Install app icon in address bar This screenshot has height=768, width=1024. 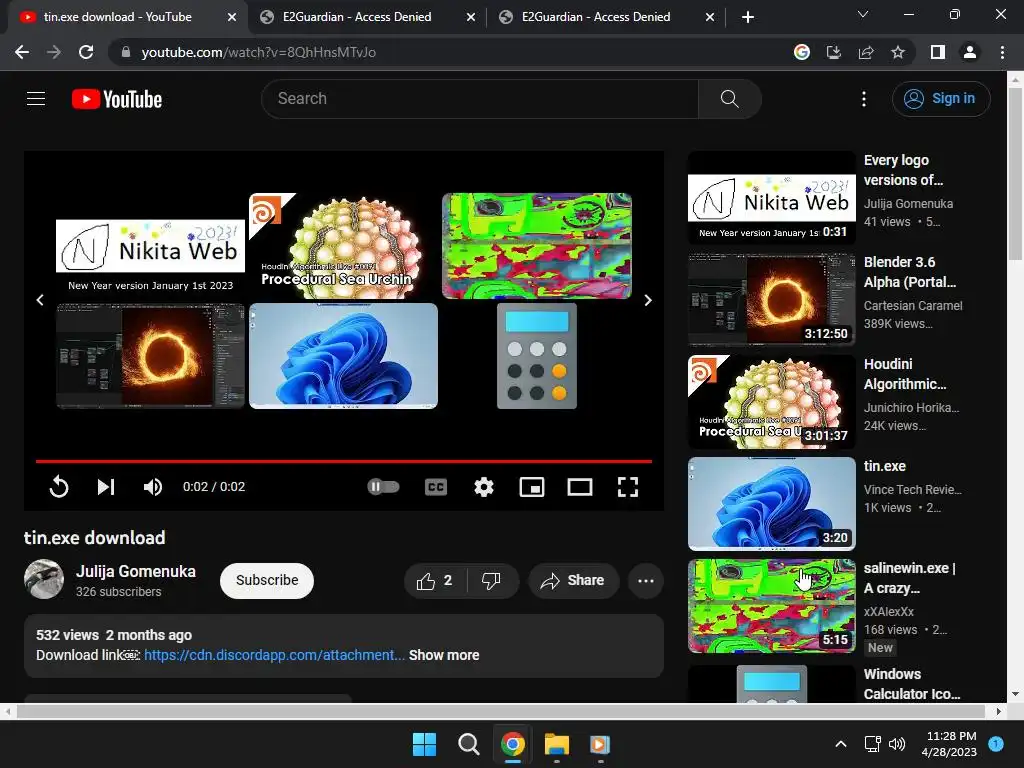(x=834, y=52)
